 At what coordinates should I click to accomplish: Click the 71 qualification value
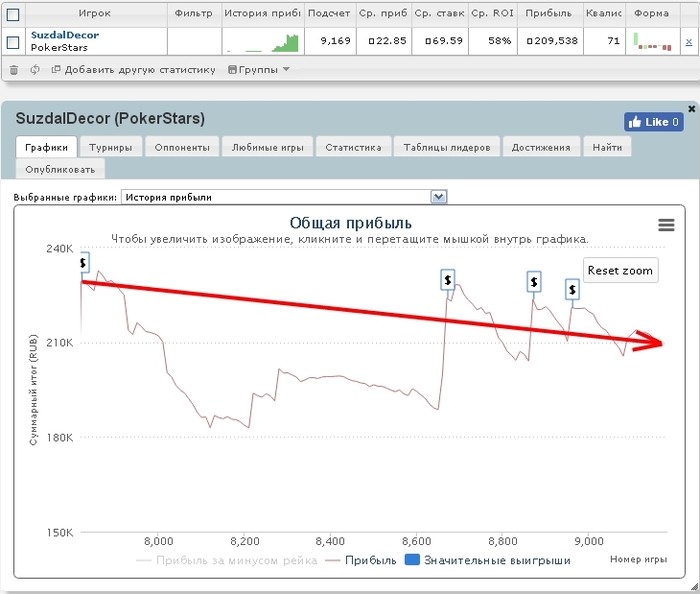click(x=614, y=41)
